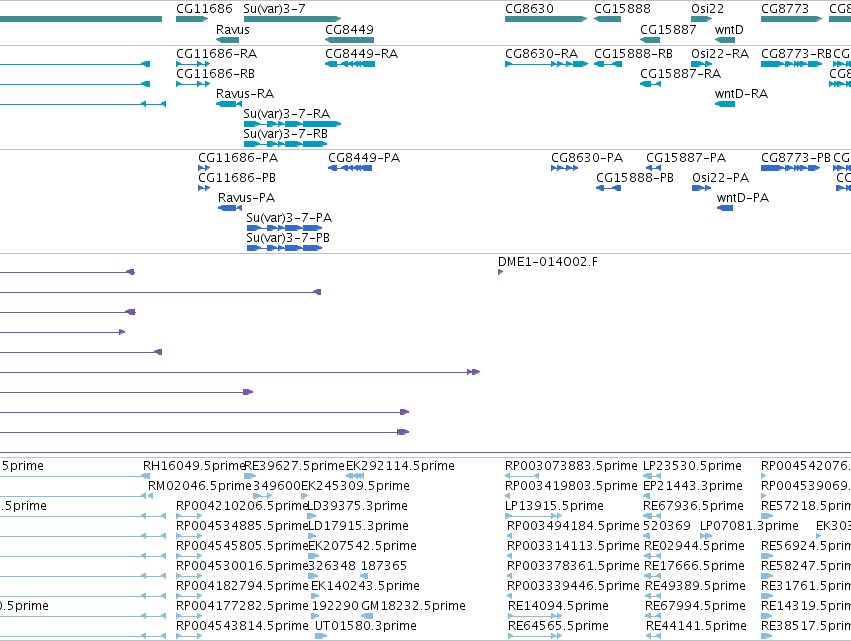This screenshot has height=641, width=851.
Task: Click transcript CG15887-RA
Action: 681,74
